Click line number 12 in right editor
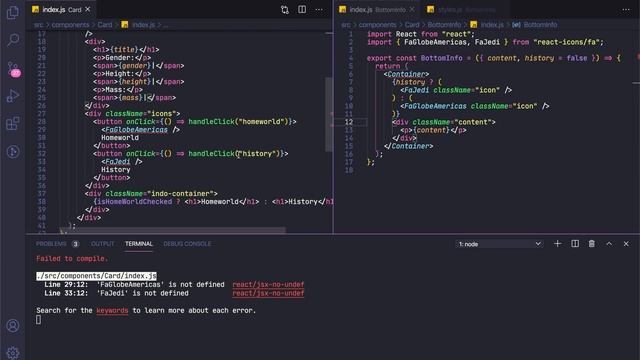 [349, 122]
